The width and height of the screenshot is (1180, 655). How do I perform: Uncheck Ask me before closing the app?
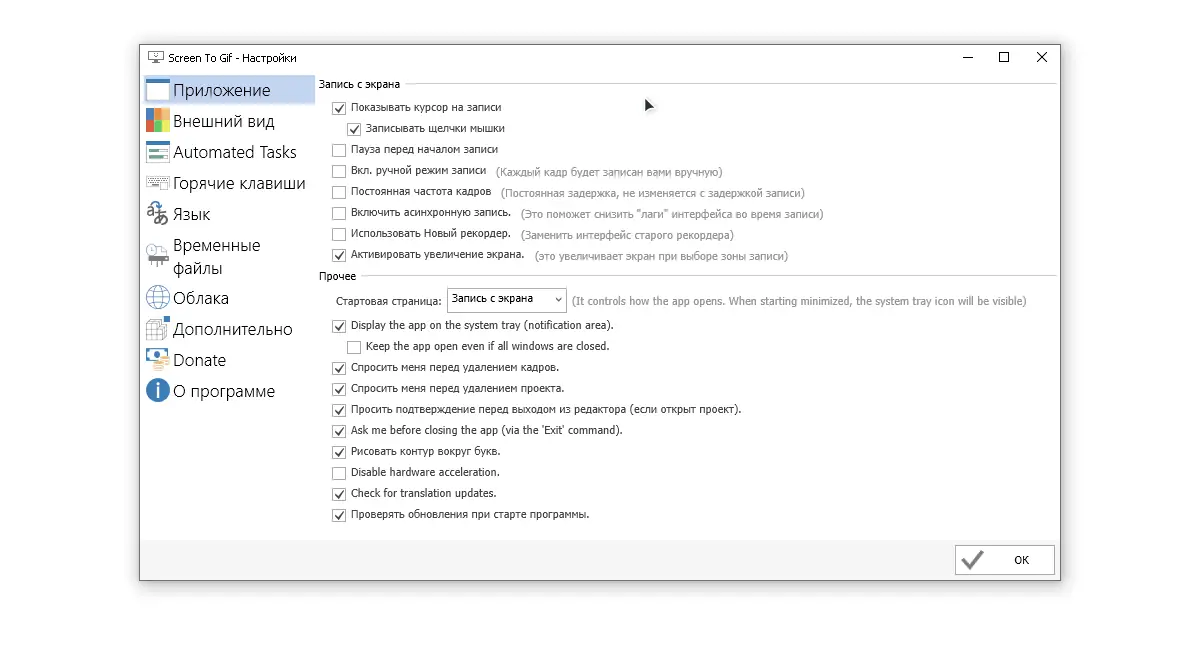[x=339, y=432]
